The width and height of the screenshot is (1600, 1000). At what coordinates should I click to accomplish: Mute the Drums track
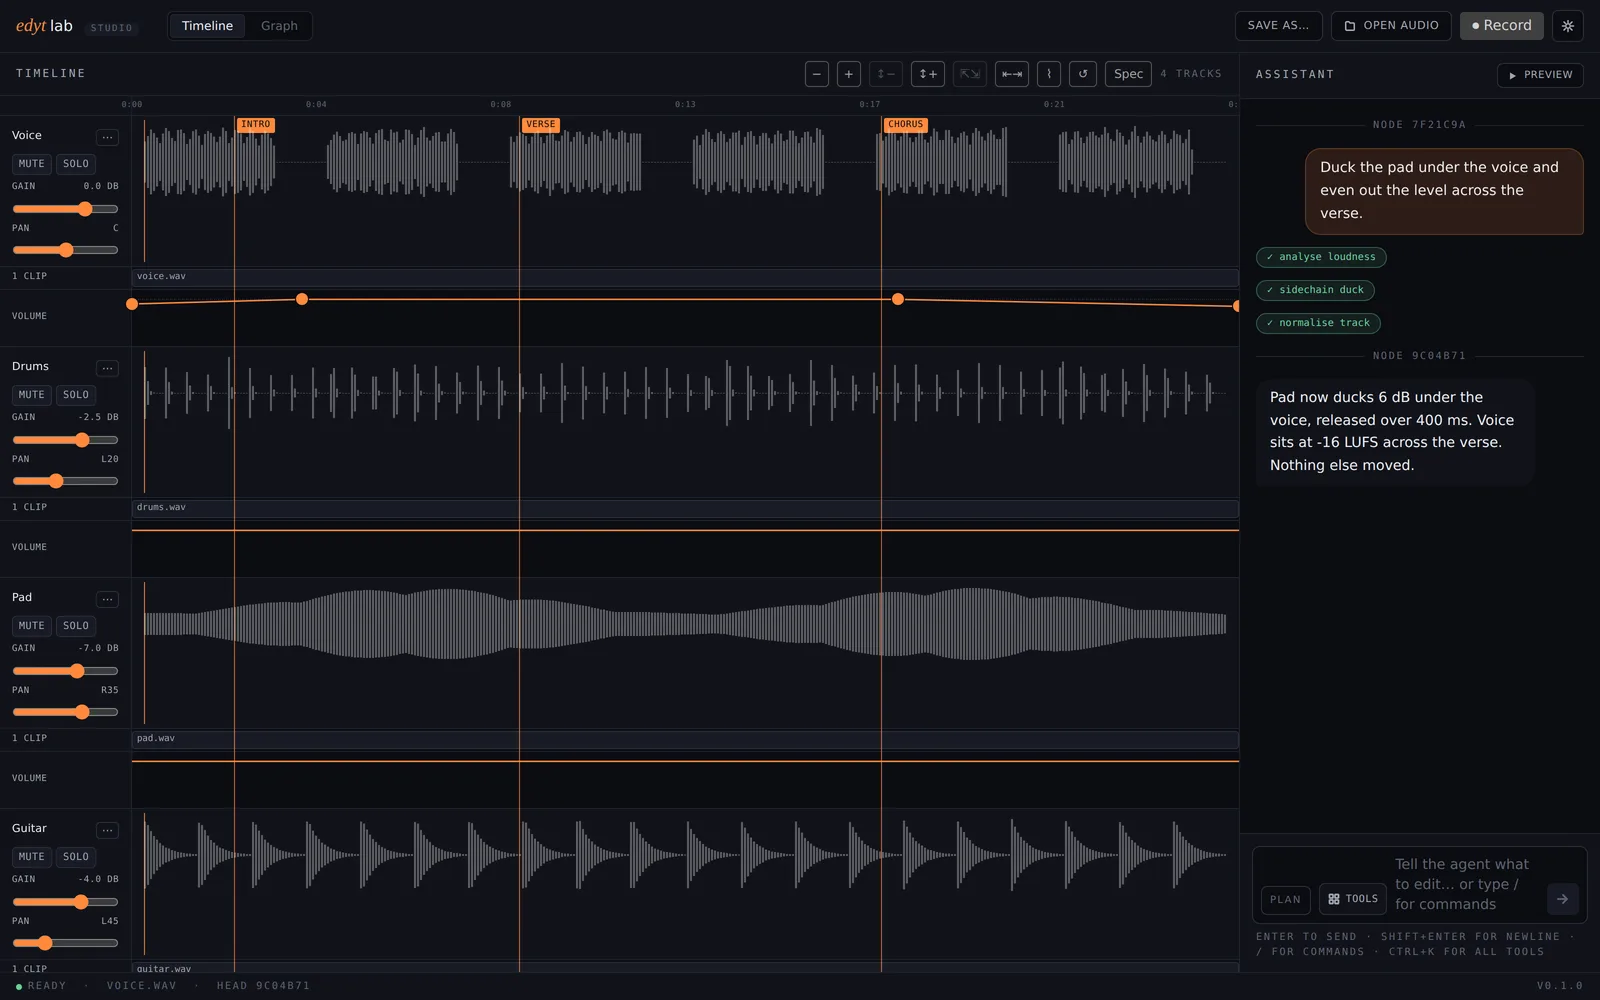click(x=32, y=395)
